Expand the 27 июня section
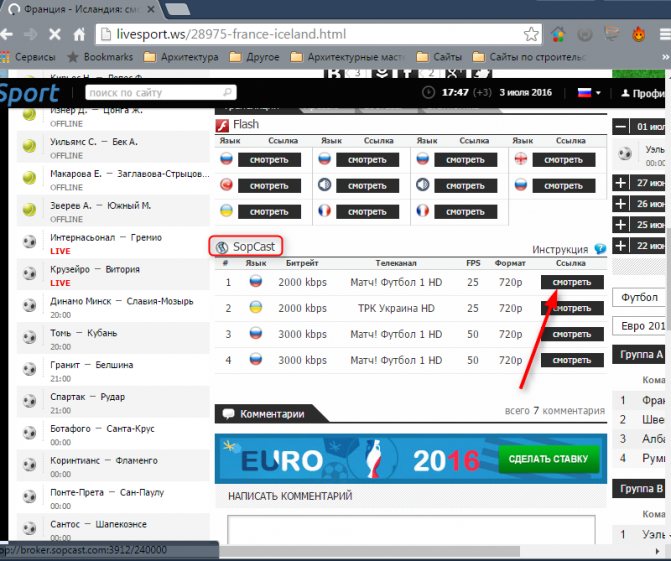 coord(621,183)
